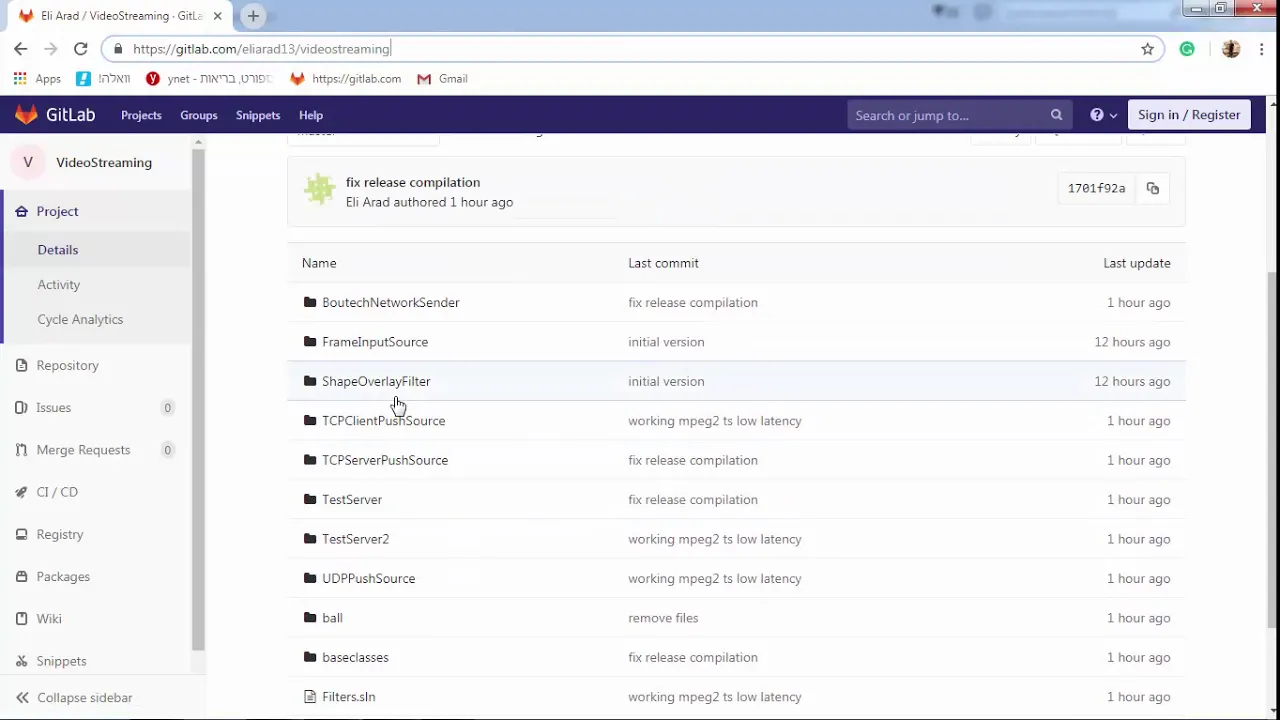Viewport: 1280px width, 720px height.
Task: Click 'working mpeg2 ts low latency' for TCPClientPushSource
Action: pyautogui.click(x=715, y=421)
